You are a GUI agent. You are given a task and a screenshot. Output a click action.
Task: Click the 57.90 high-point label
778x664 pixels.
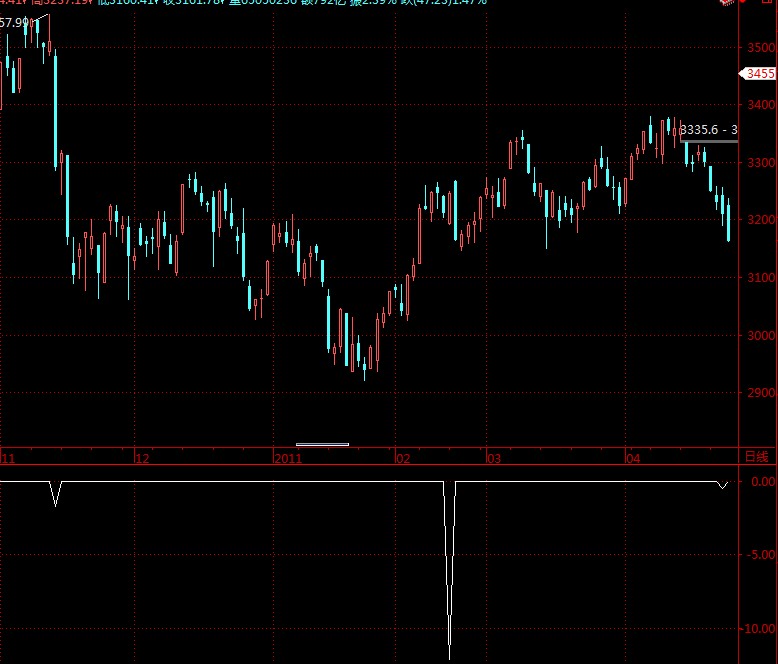click(14, 21)
